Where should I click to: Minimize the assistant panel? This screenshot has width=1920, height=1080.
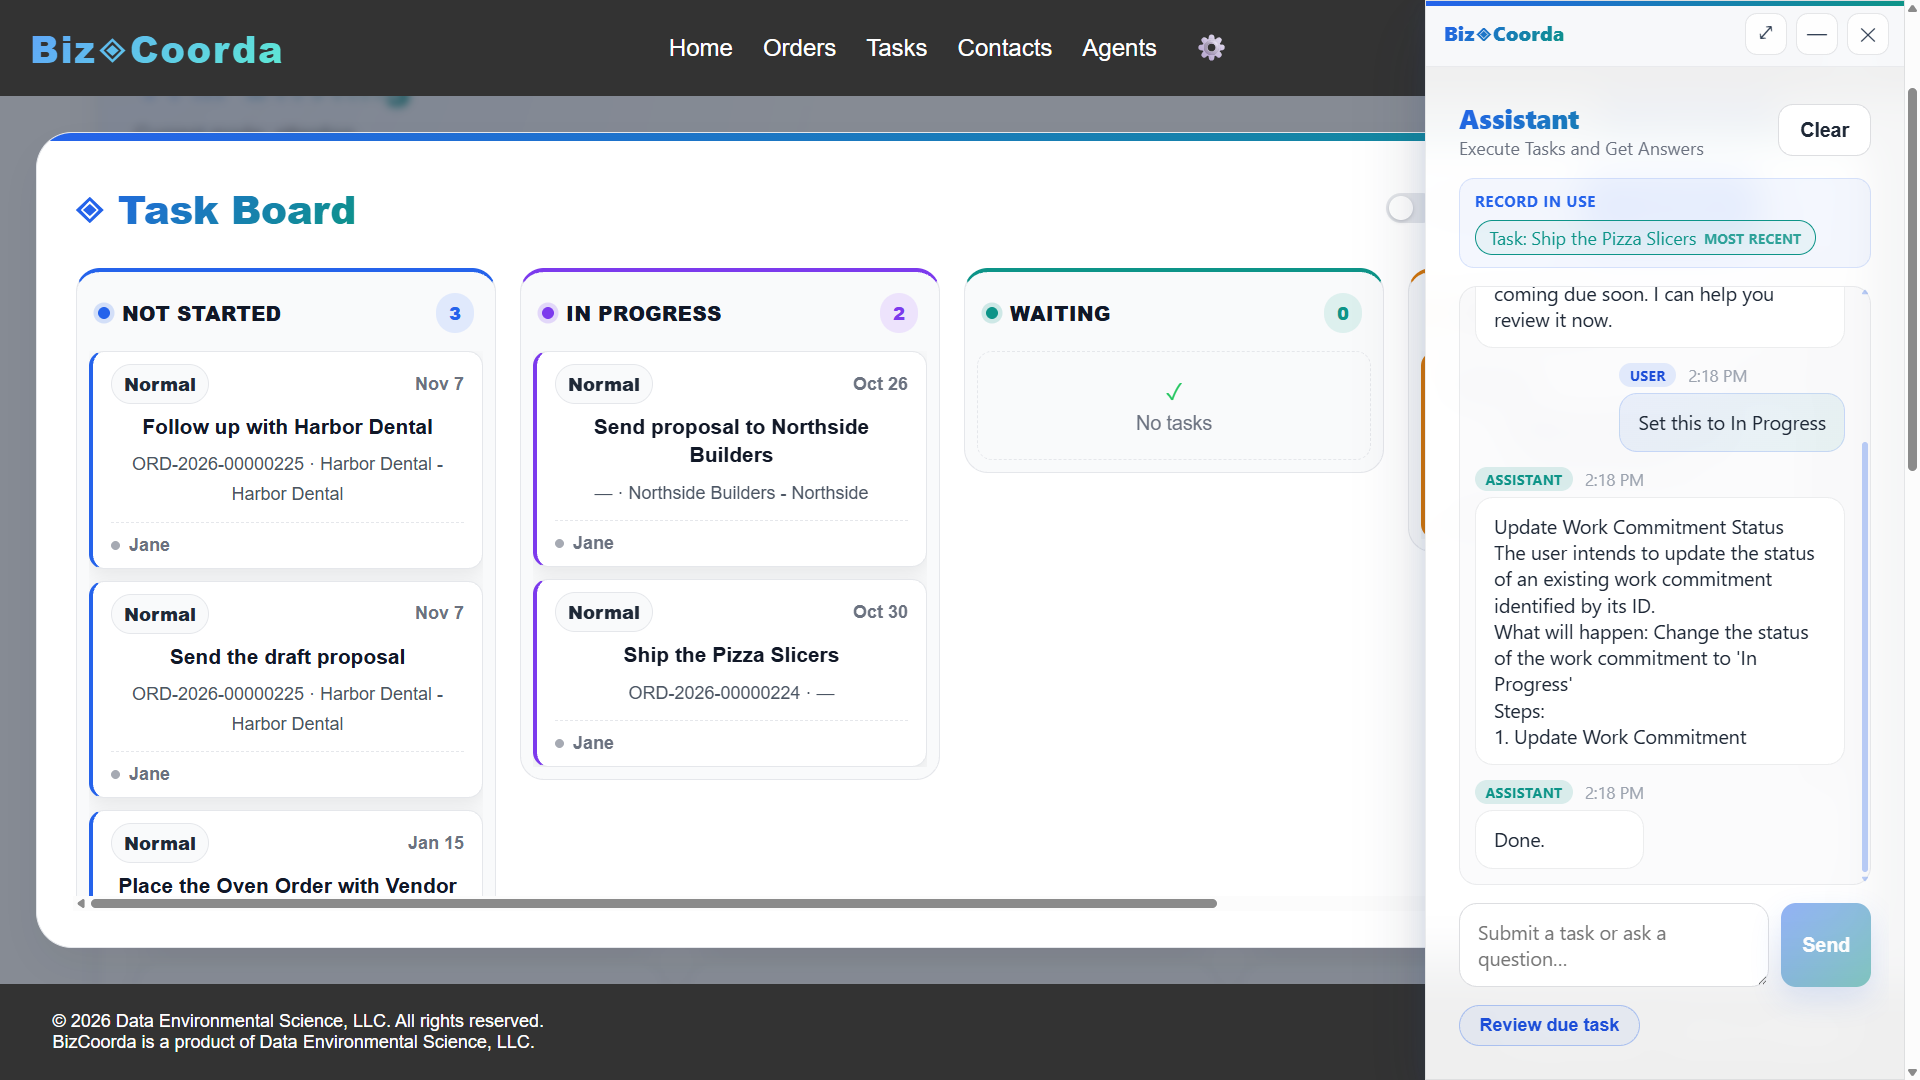(1817, 34)
